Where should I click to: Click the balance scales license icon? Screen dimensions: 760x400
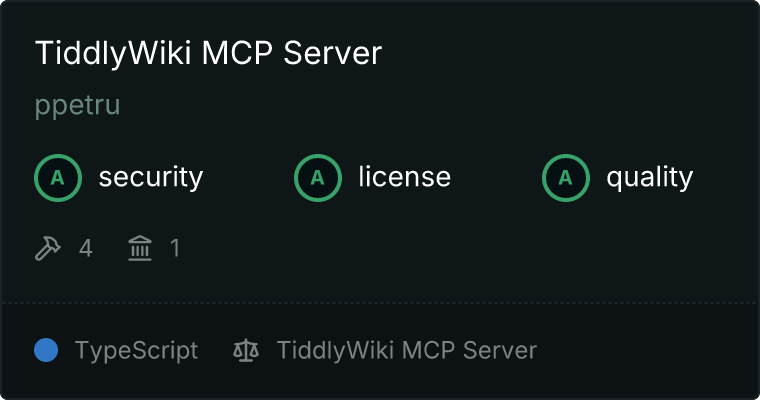point(246,350)
